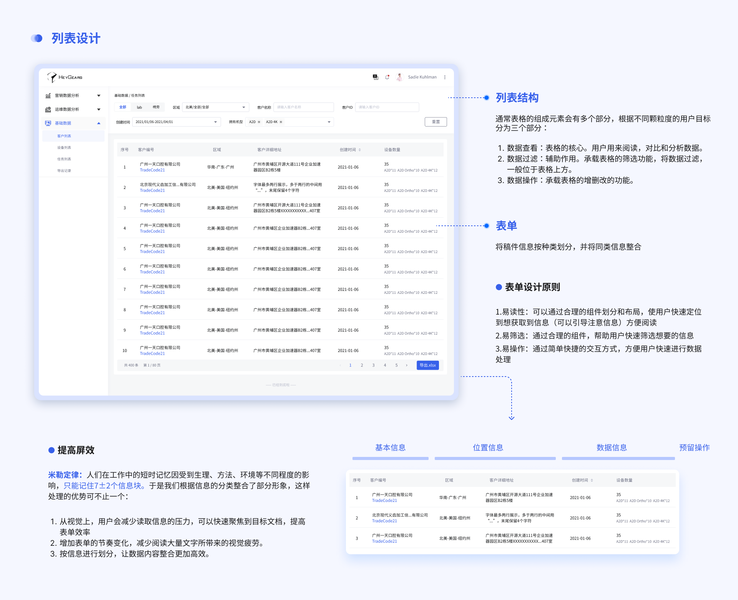Click the 客户名称 input field
This screenshot has width=738, height=600.
pyautogui.click(x=304, y=107)
